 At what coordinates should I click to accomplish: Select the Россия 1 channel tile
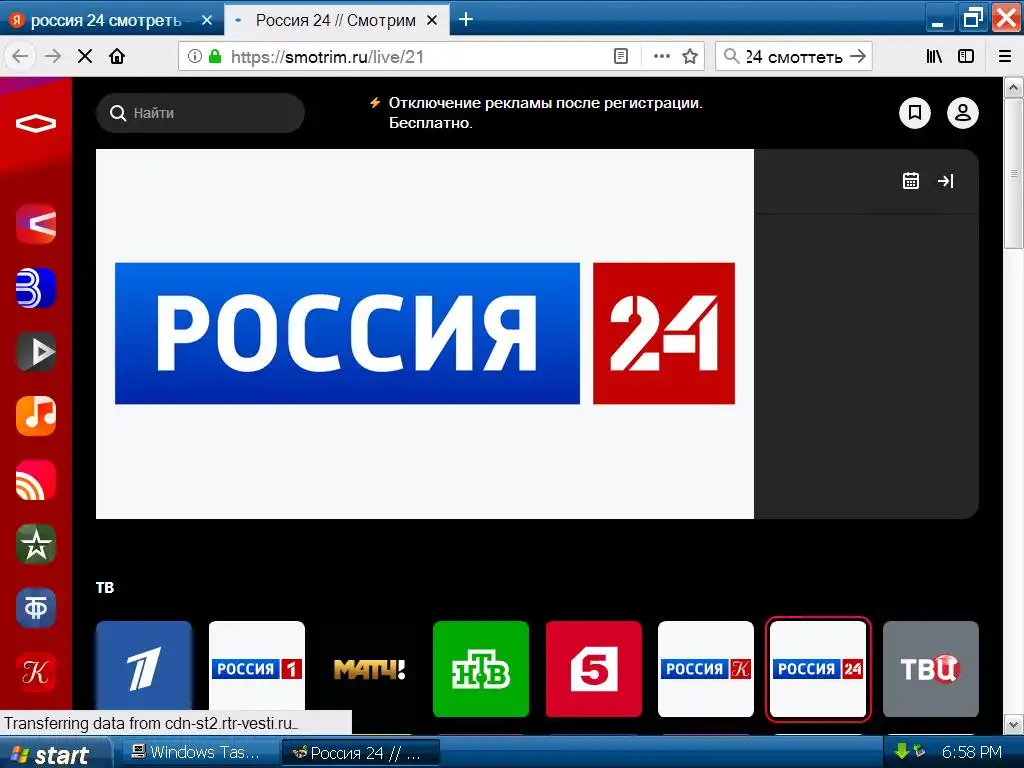pos(257,669)
